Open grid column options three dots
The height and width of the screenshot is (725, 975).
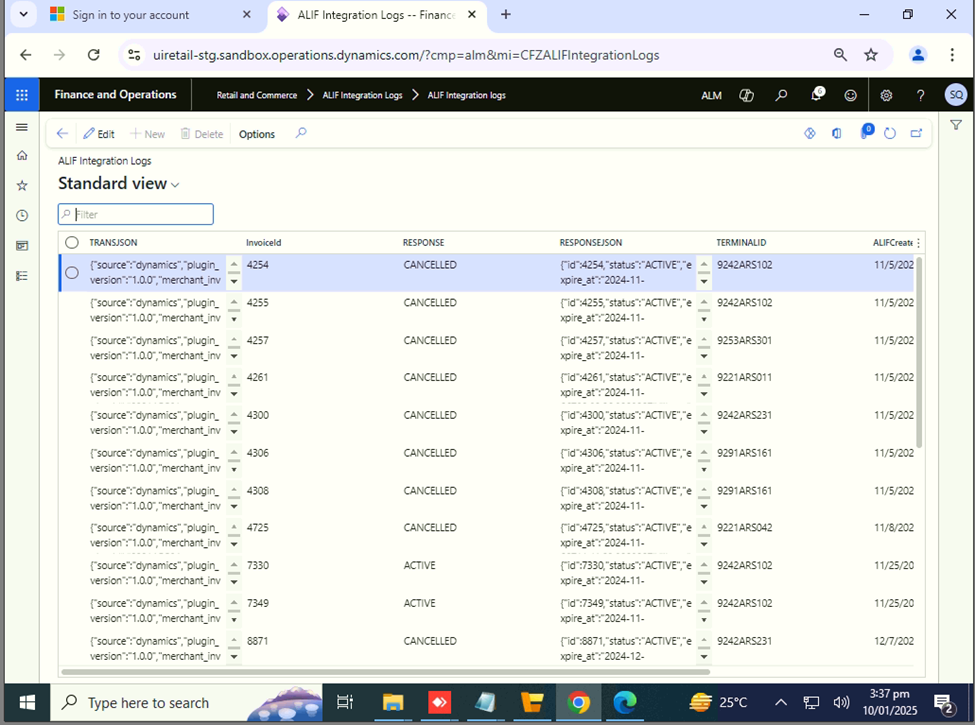[x=918, y=242]
